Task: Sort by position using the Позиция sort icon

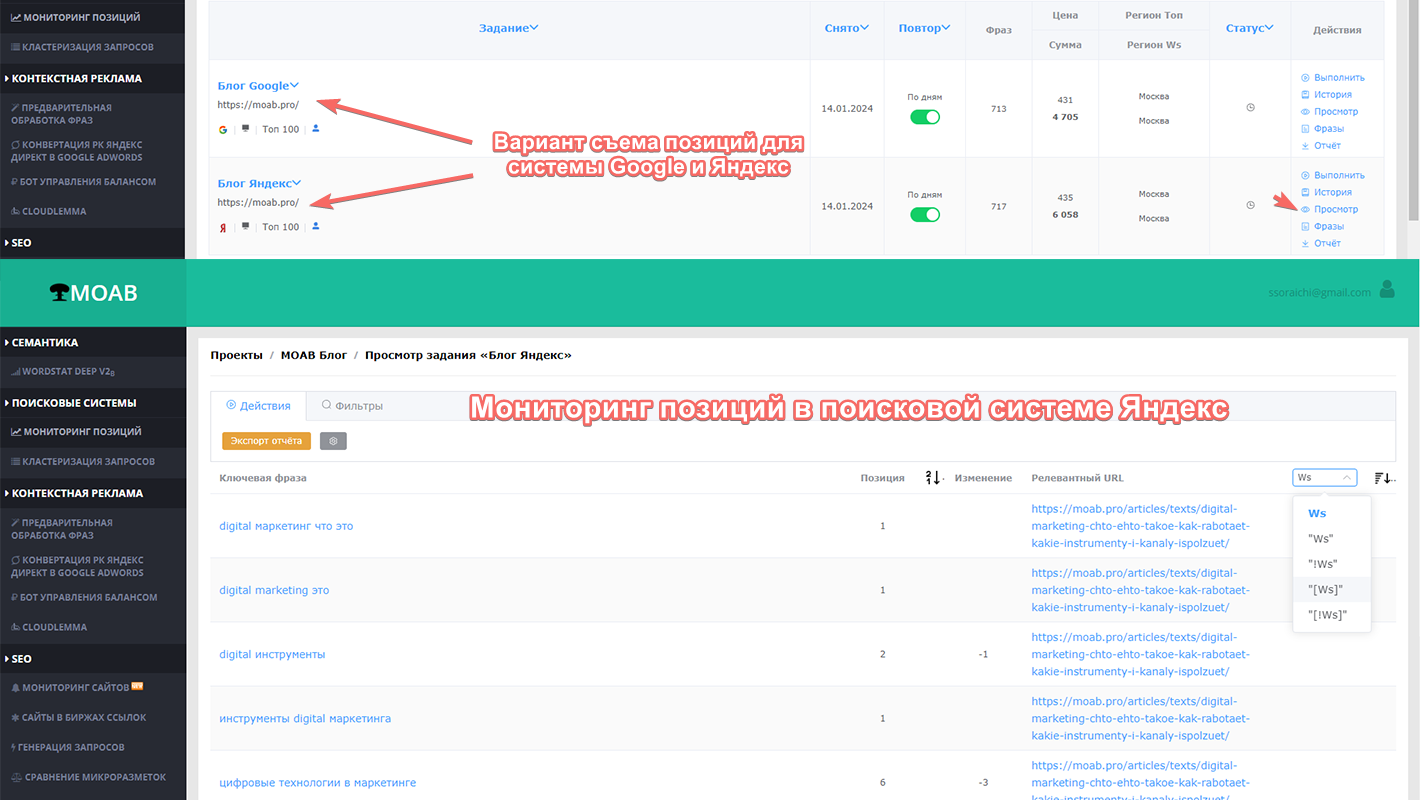Action: (934, 478)
